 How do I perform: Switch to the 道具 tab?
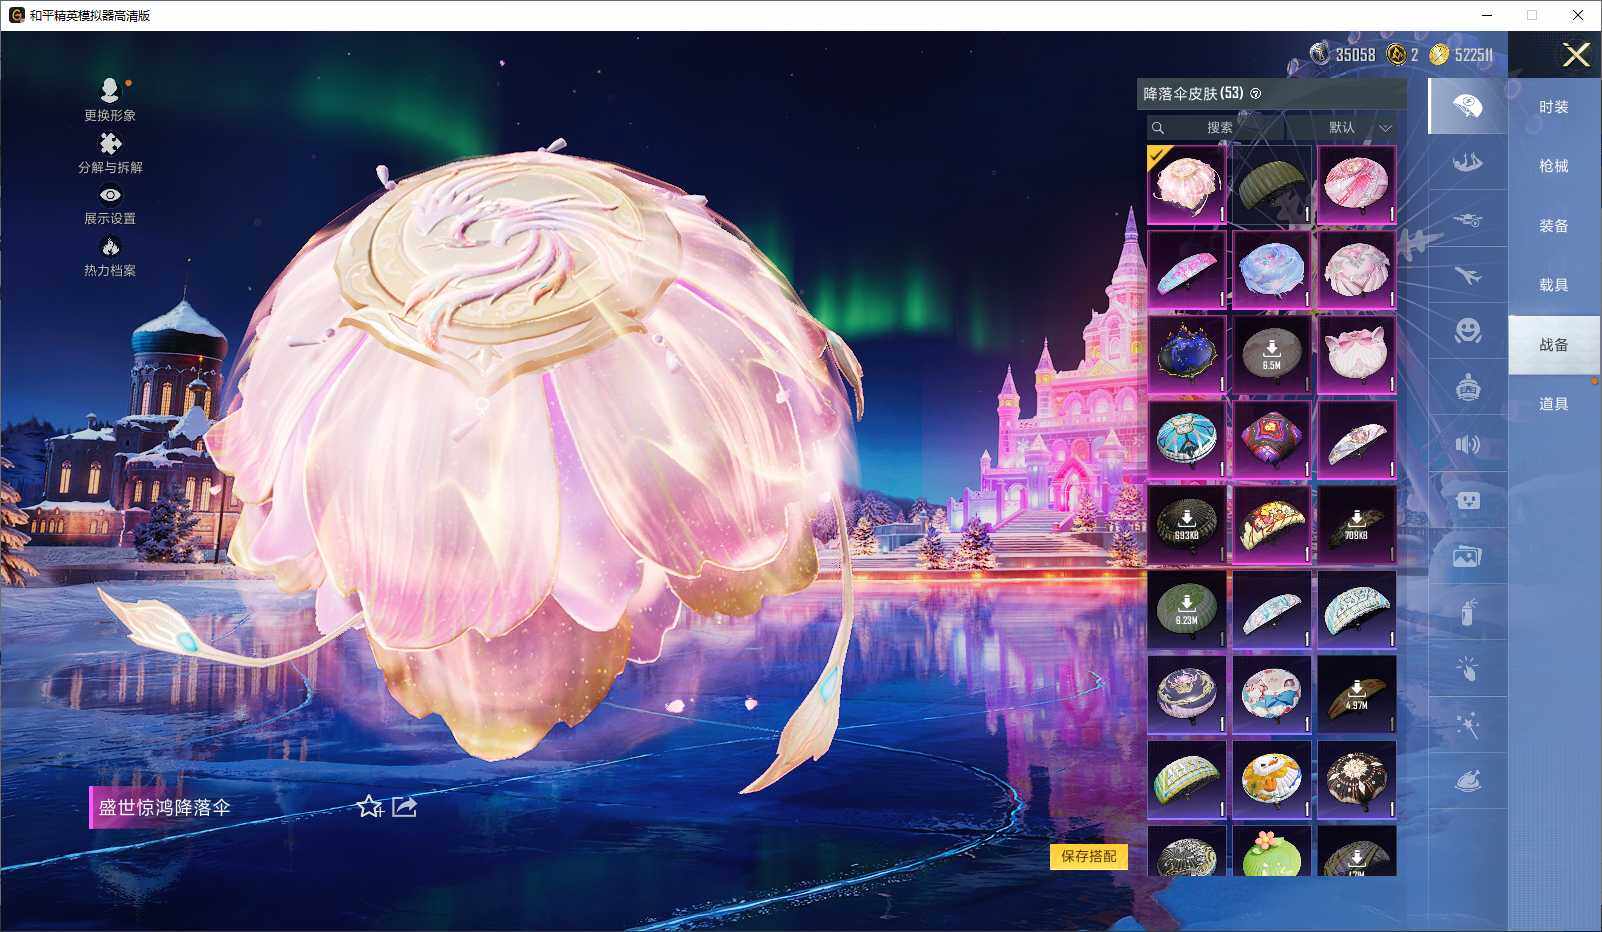(1554, 404)
